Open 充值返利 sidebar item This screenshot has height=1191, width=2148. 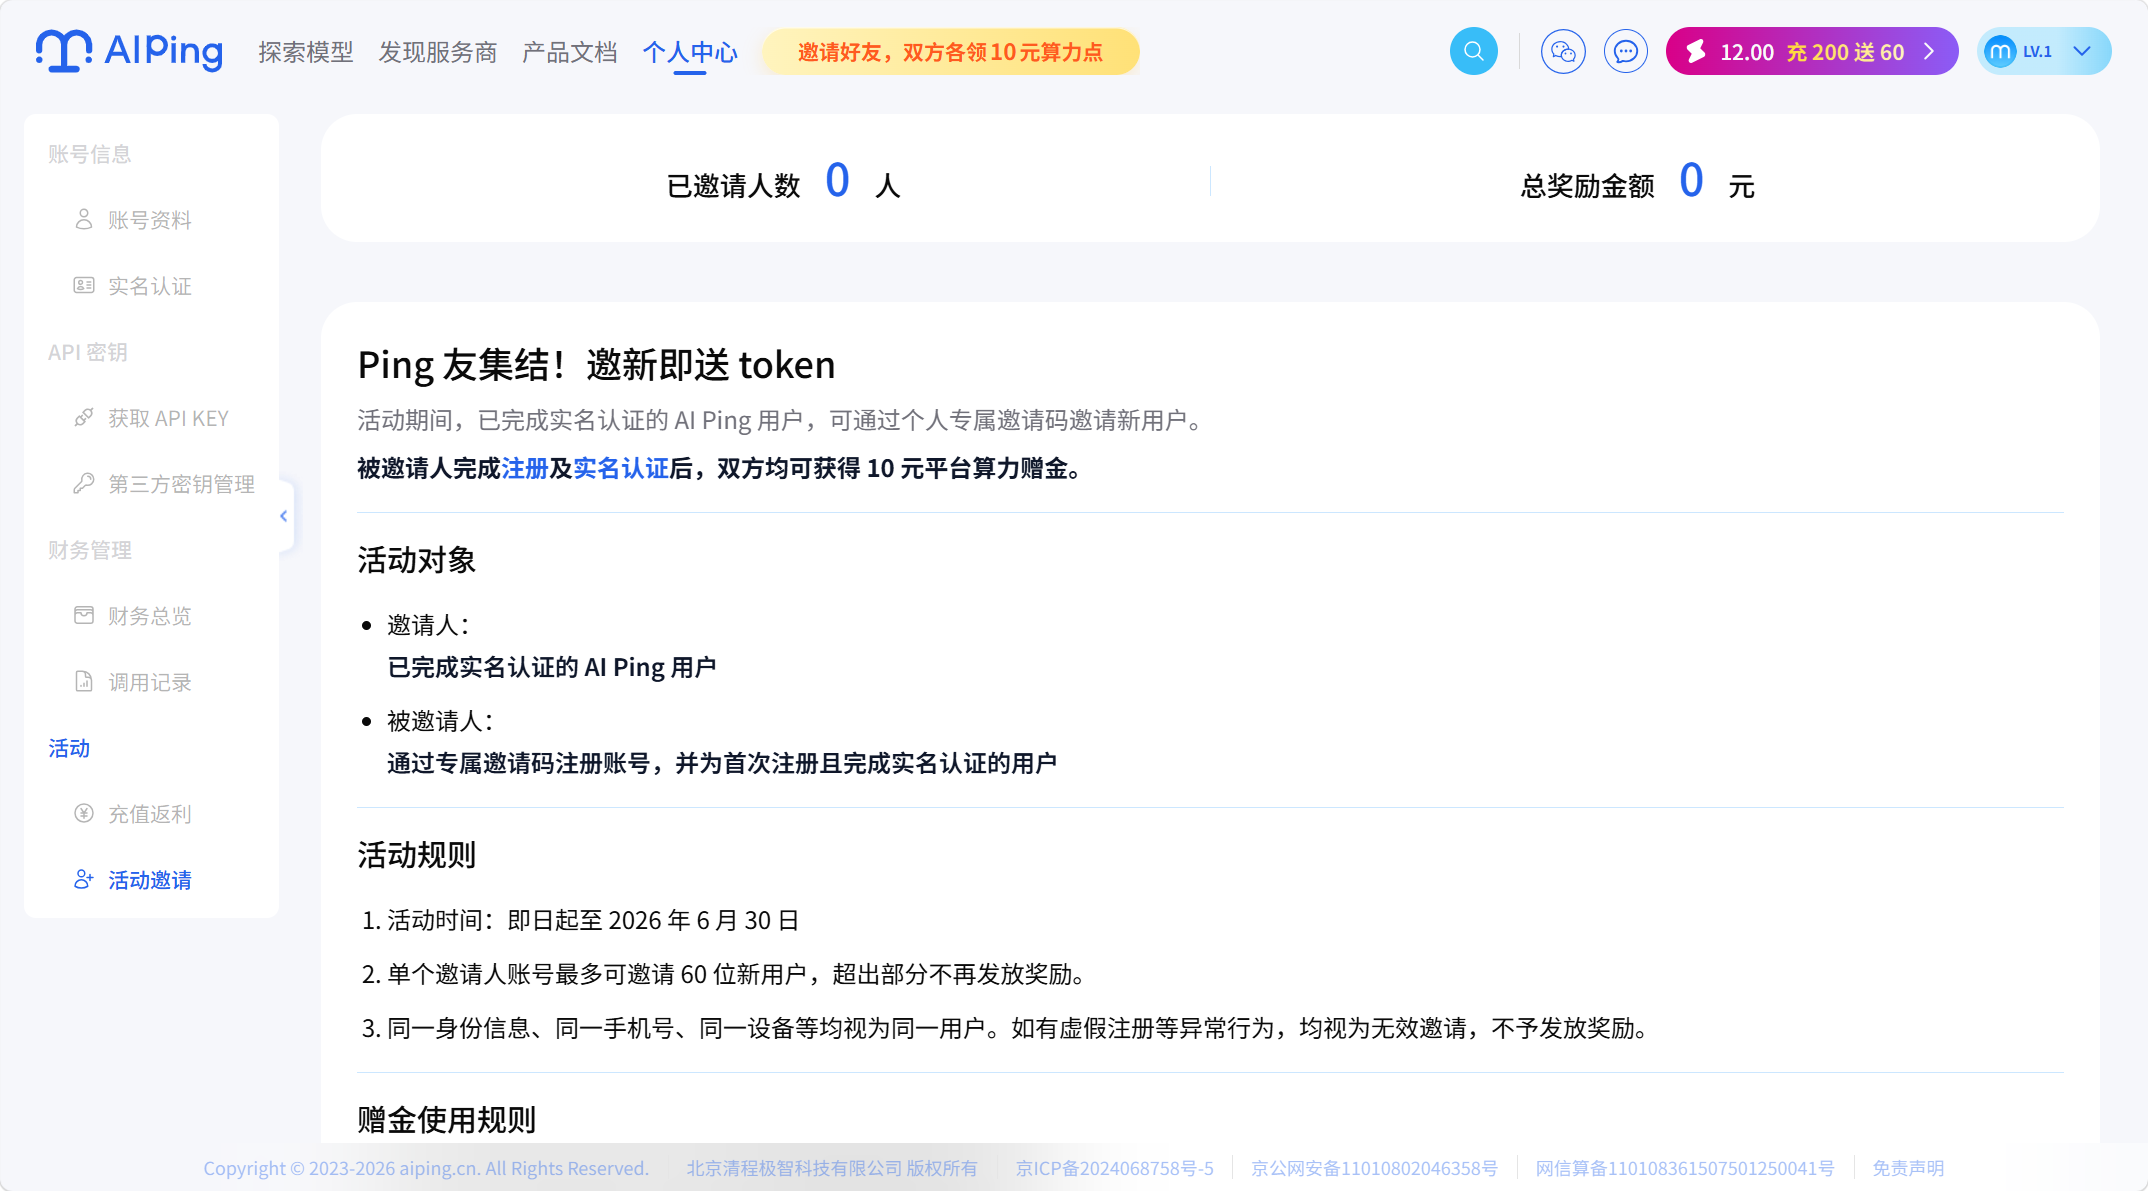coord(150,814)
